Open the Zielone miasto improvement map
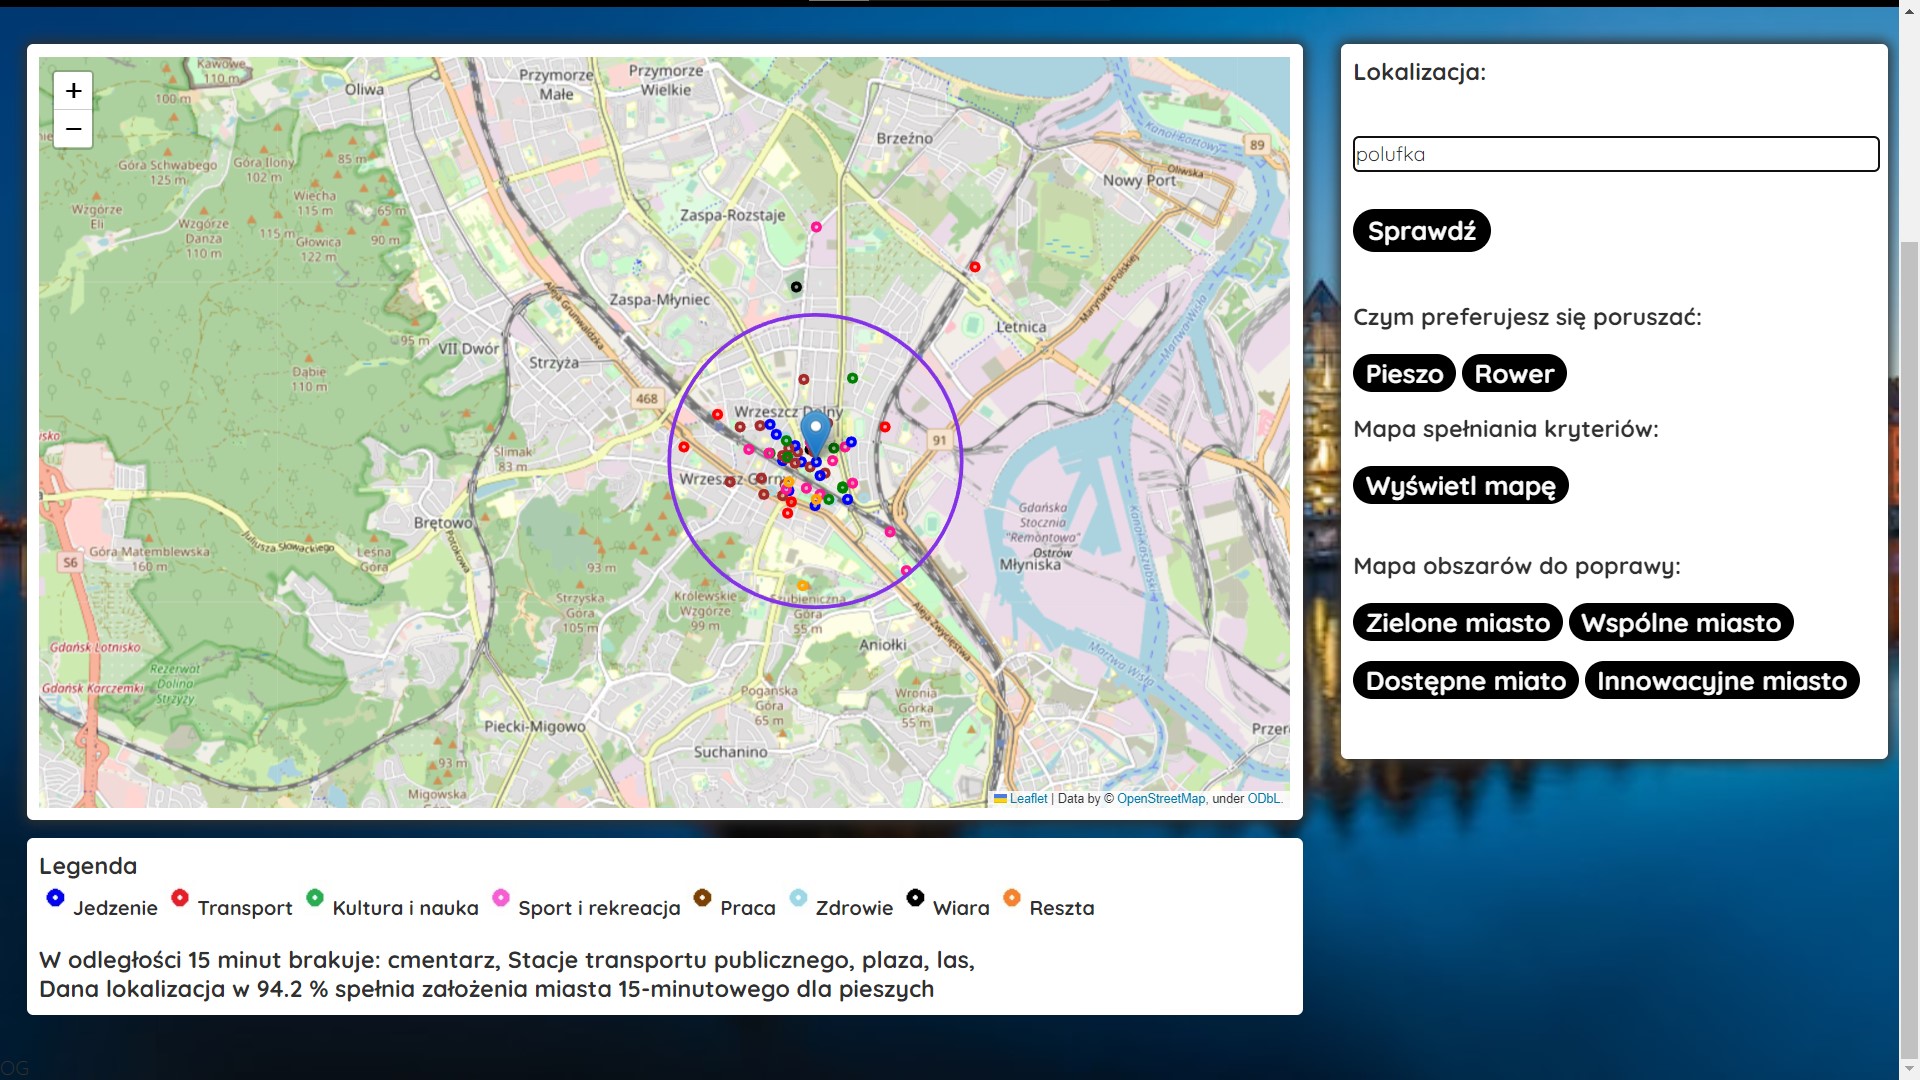Screen dimensions: 1920x1080 1457,623
